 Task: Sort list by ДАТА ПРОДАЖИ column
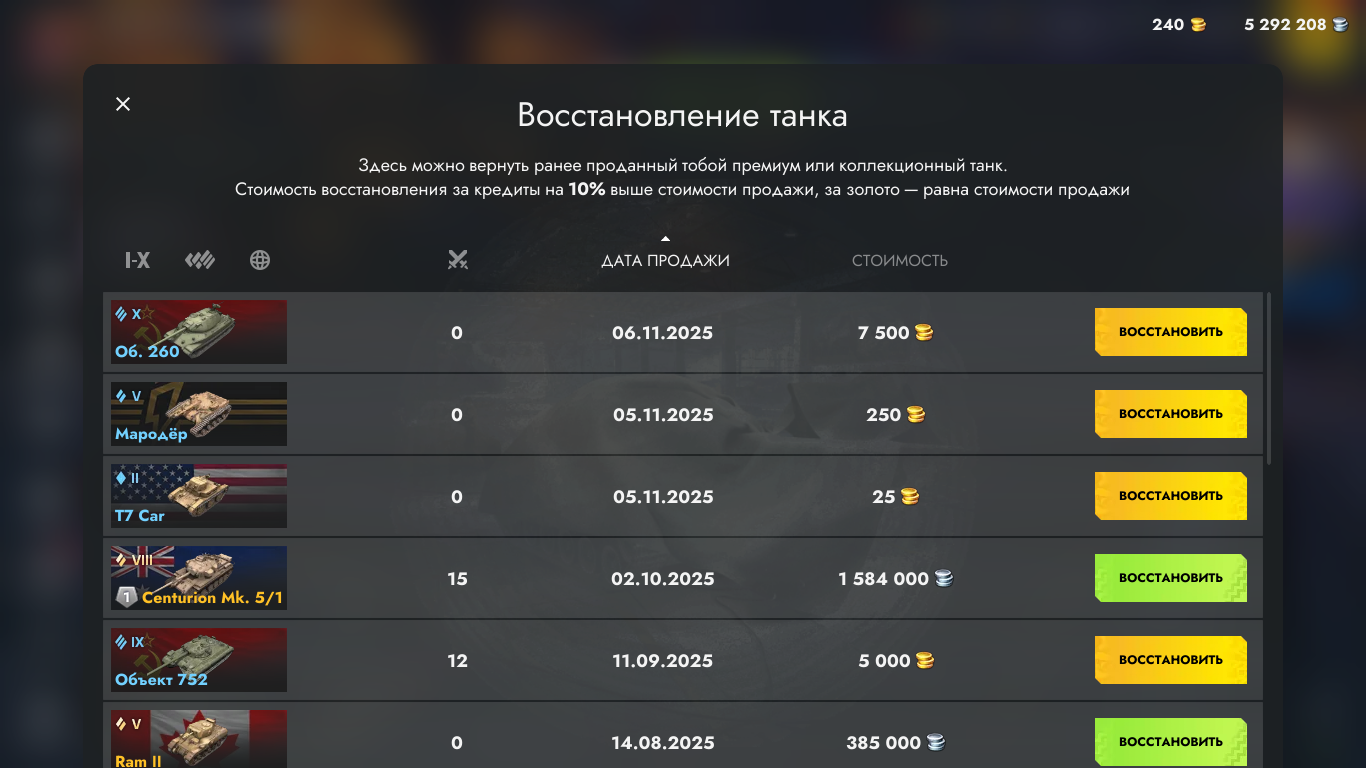[665, 261]
